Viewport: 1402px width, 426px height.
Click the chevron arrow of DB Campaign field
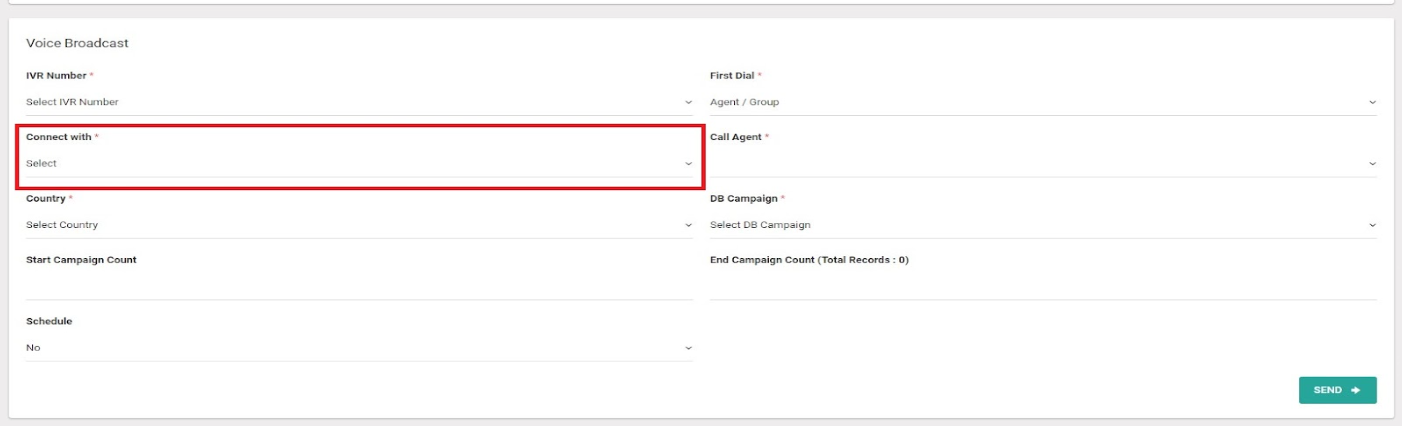[x=1372, y=225]
